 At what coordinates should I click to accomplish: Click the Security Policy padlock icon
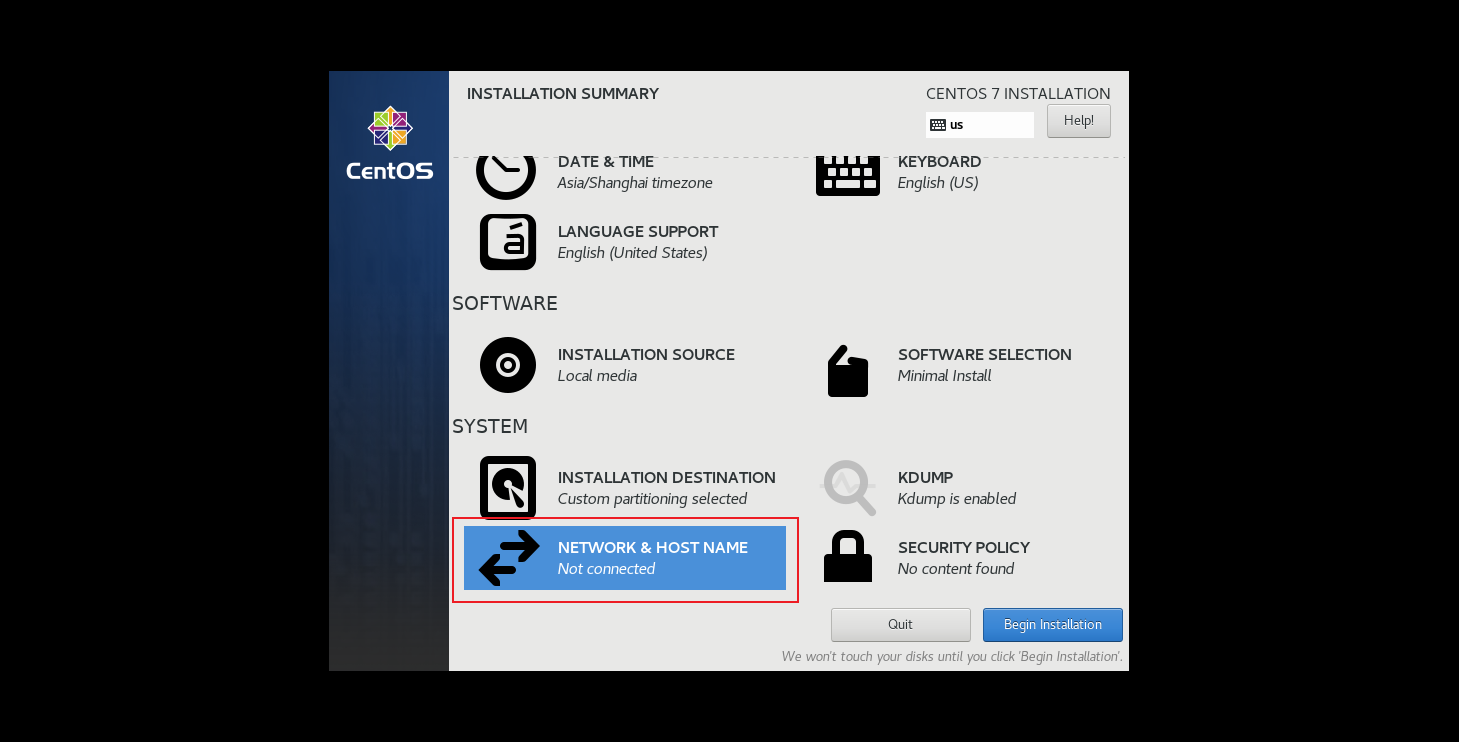point(848,556)
